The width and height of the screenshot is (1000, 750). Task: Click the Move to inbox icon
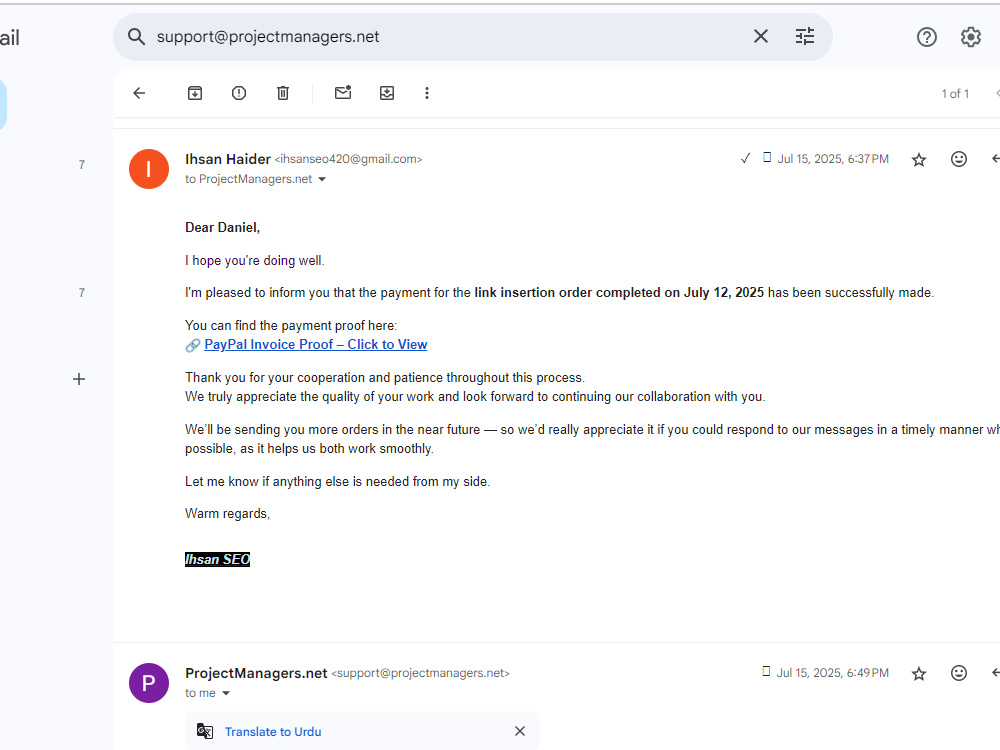click(x=386, y=93)
